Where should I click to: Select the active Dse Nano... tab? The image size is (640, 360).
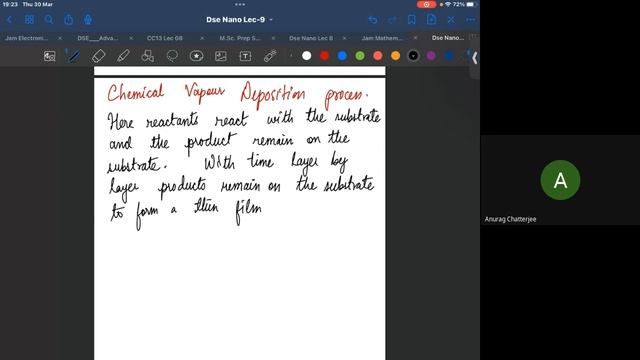[x=448, y=38]
